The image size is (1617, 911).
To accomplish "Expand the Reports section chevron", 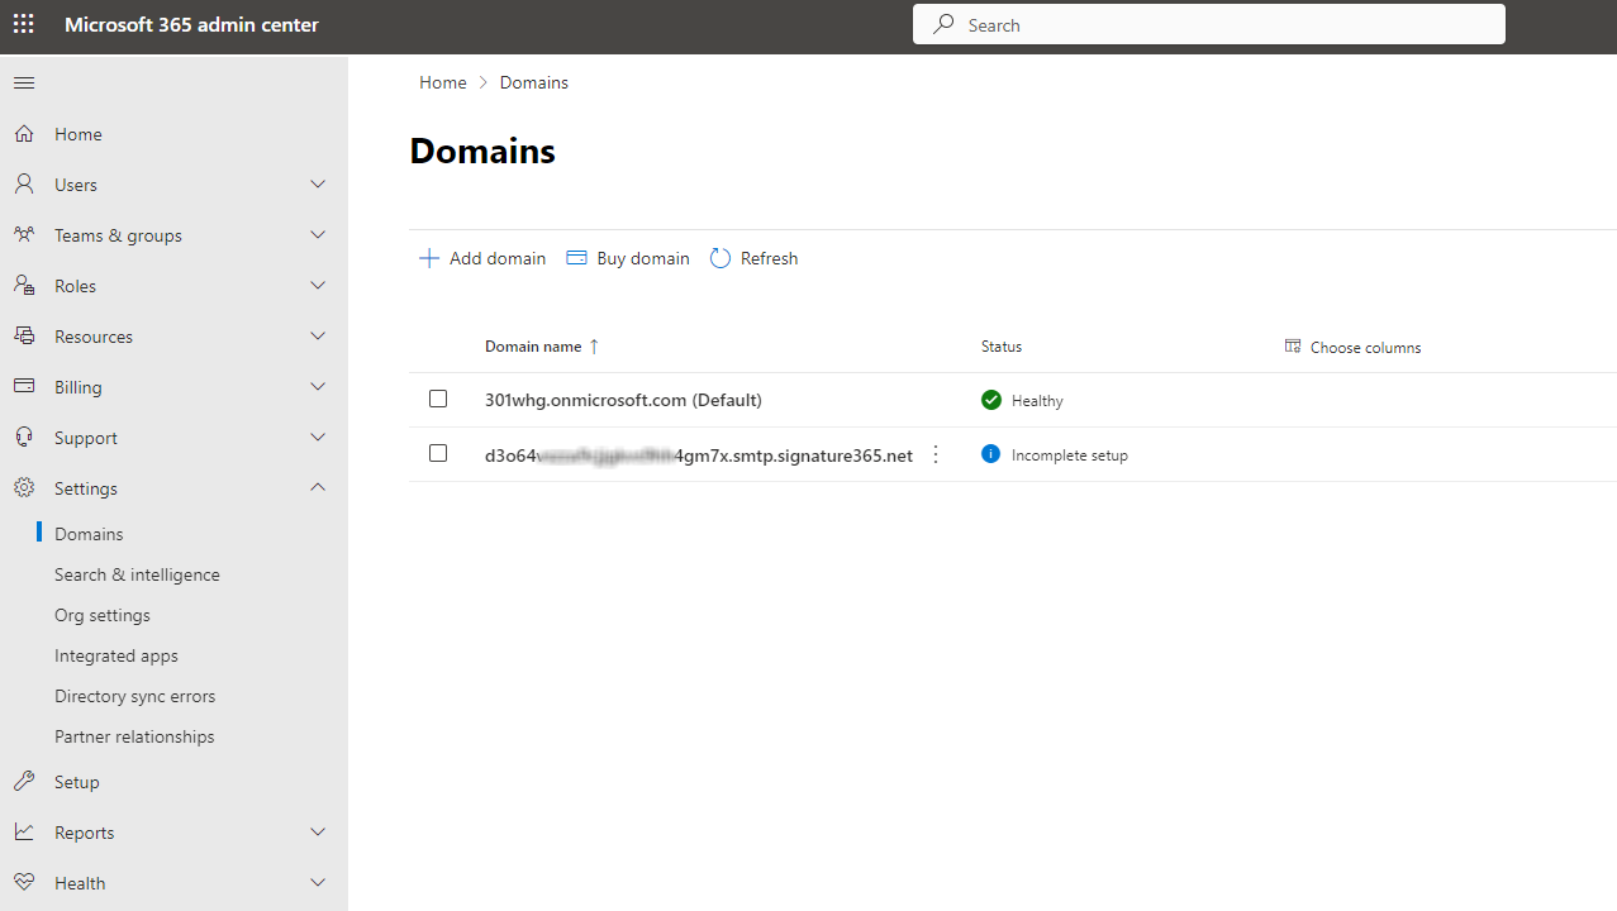I will click(x=318, y=832).
